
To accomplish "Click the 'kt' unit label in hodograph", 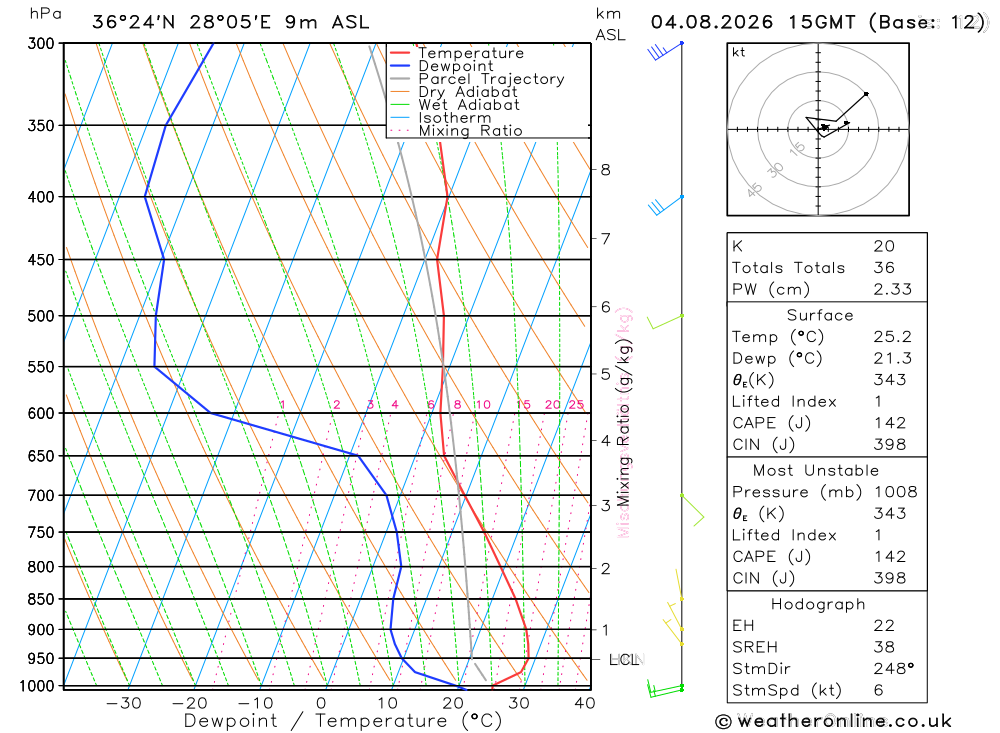I will (x=739, y=52).
